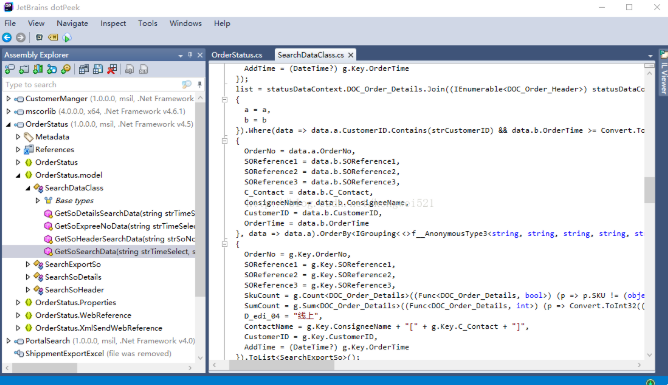Click the Open from NuGet packages icon
The height and width of the screenshot is (385, 668).
click(x=38, y=69)
